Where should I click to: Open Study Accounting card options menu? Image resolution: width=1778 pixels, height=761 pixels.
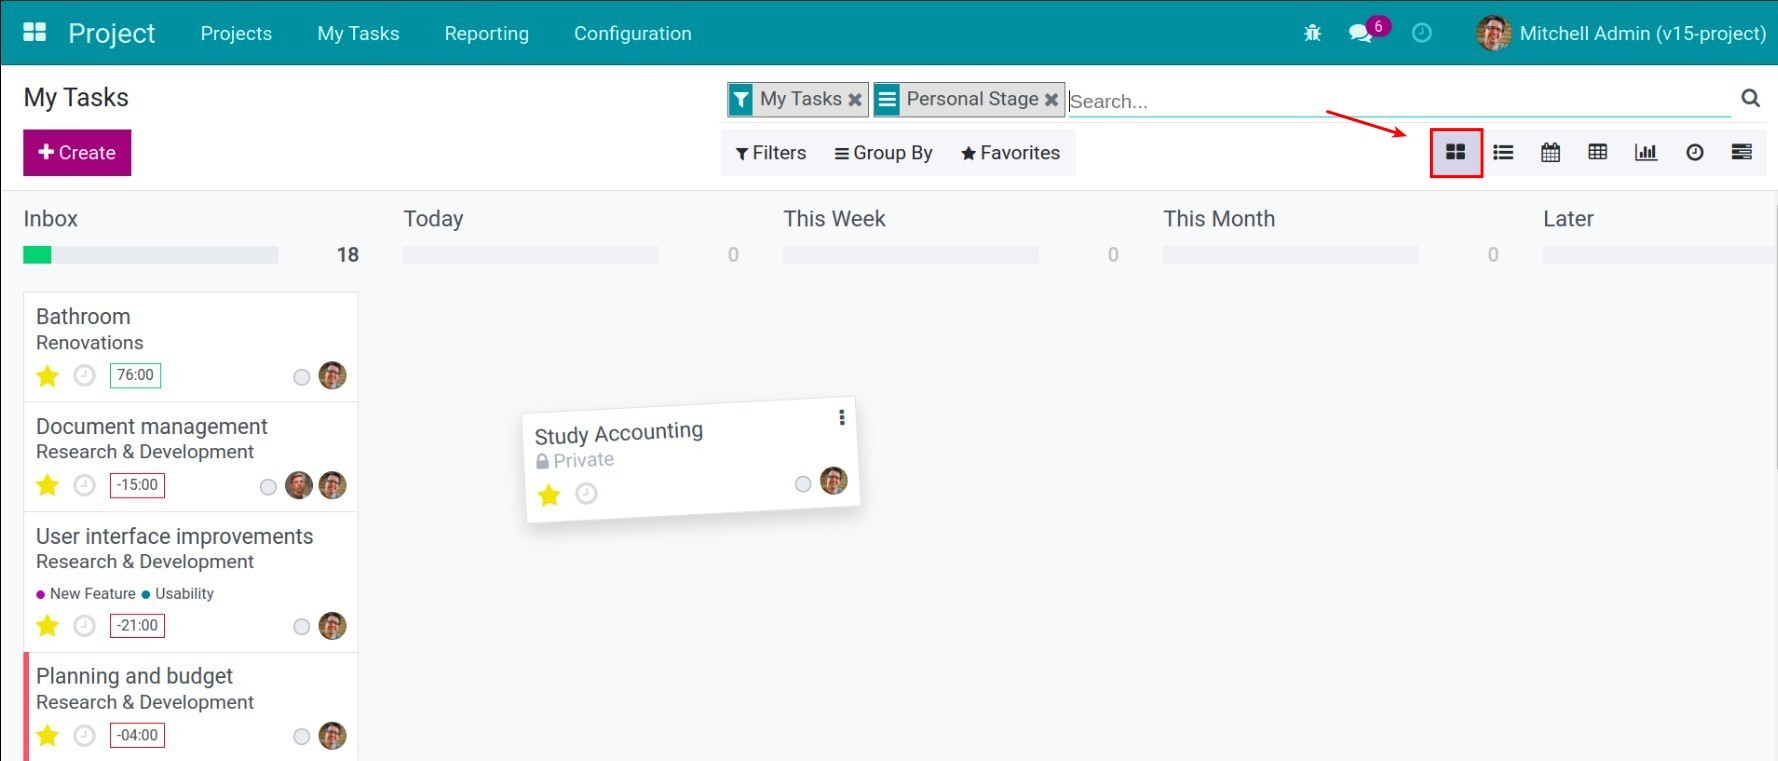click(842, 417)
